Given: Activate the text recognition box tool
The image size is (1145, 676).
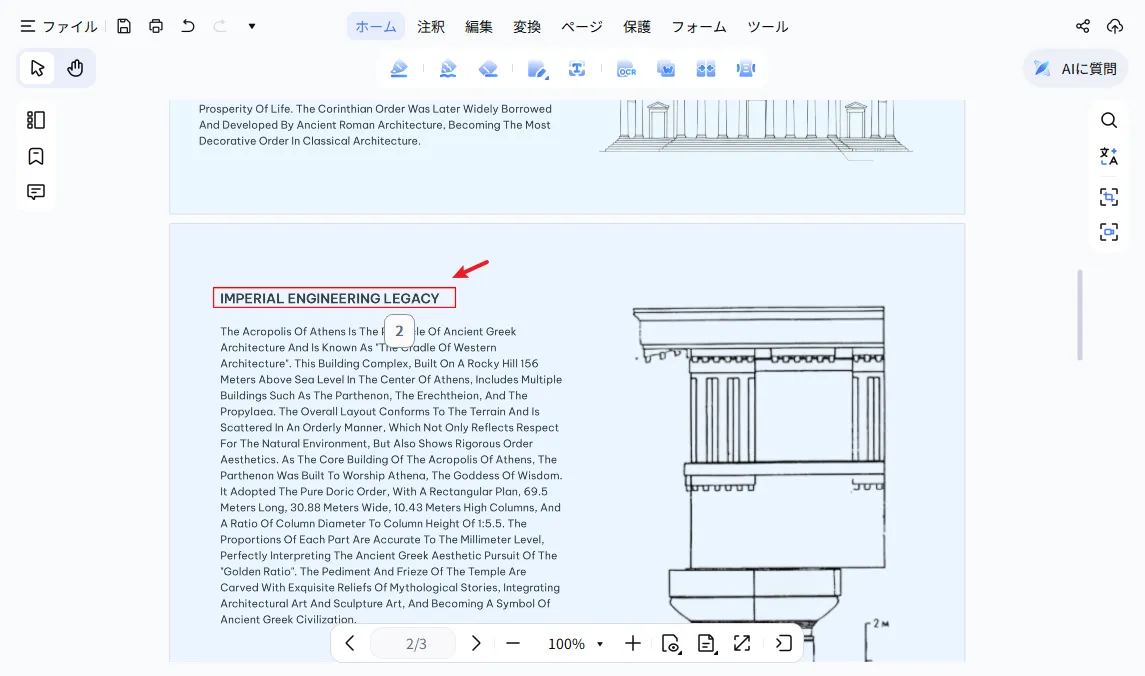Looking at the screenshot, I should (577, 69).
